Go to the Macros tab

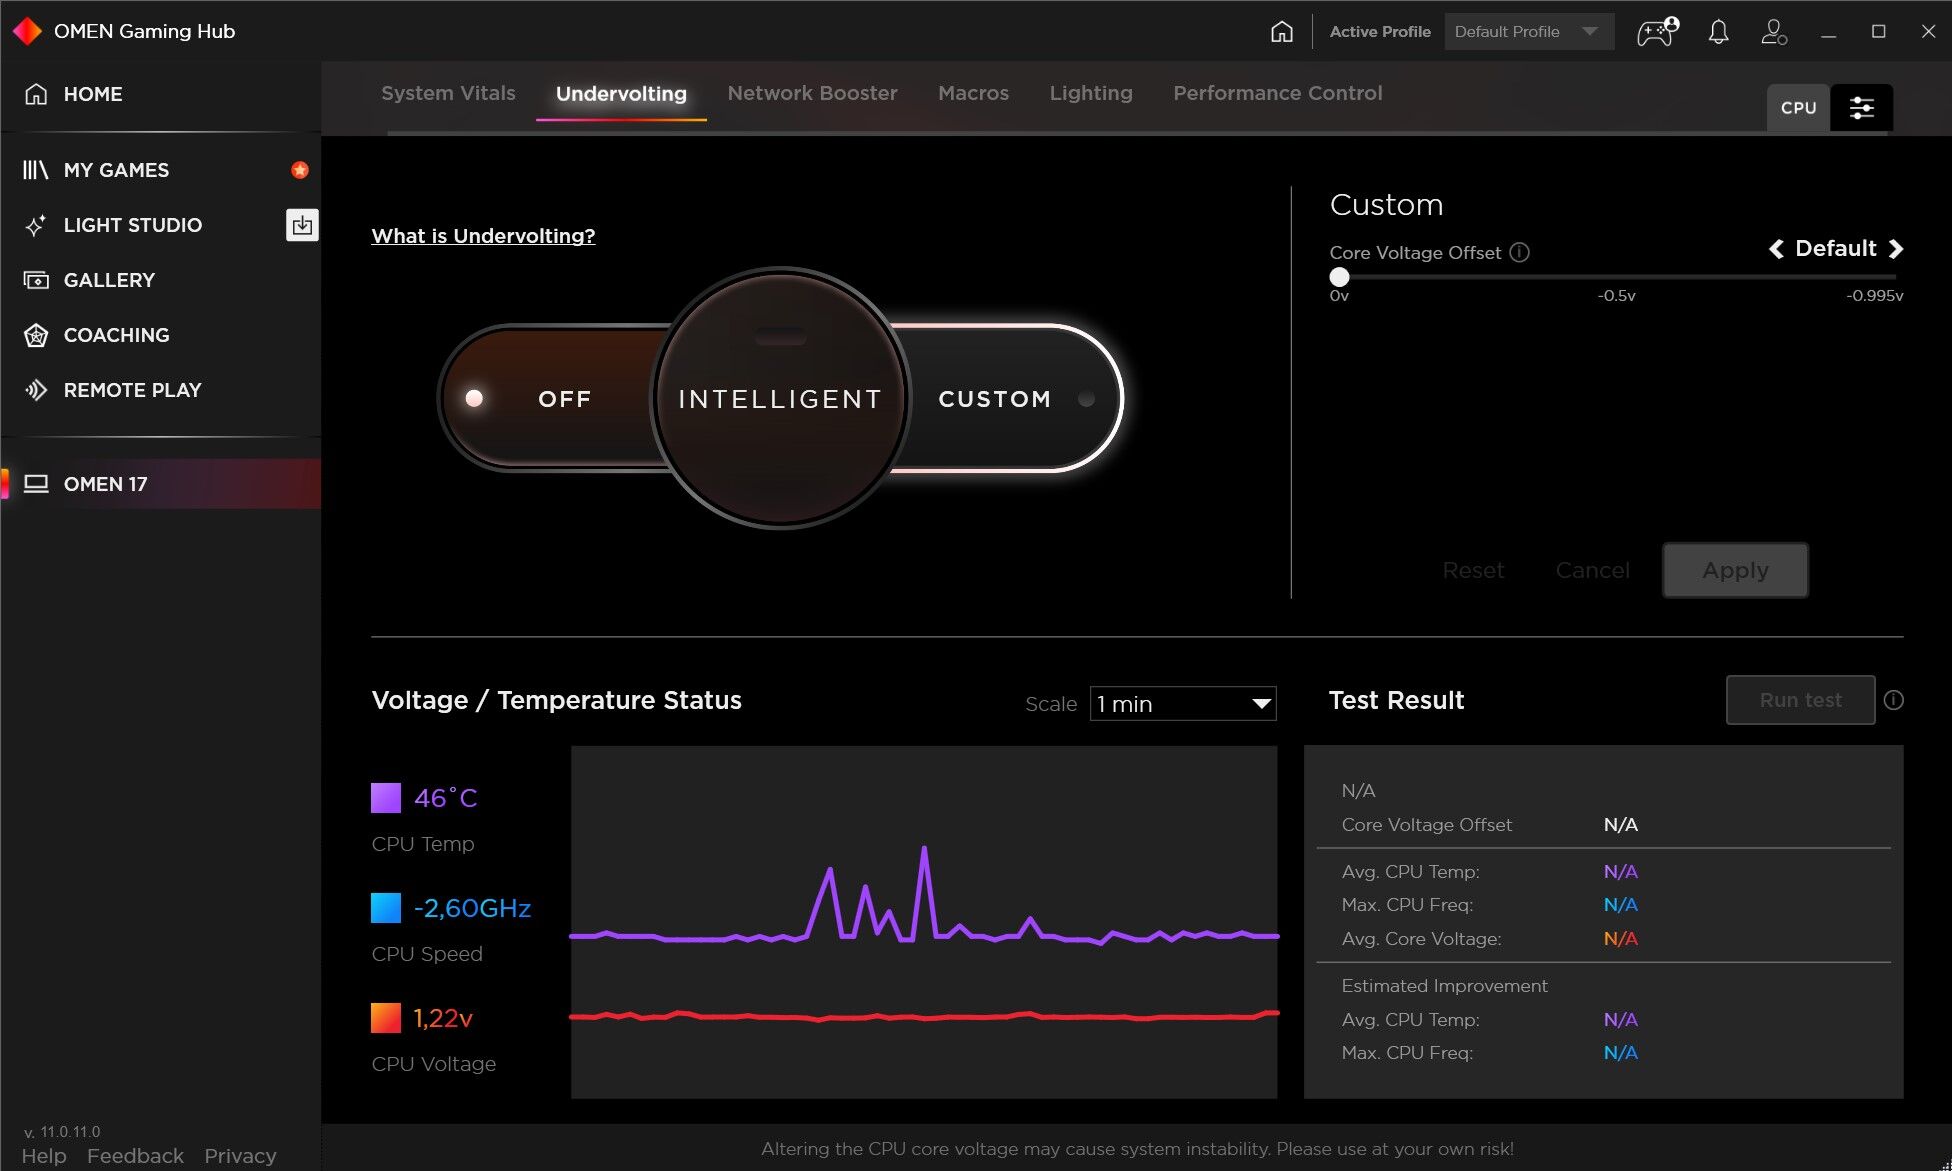tap(973, 93)
